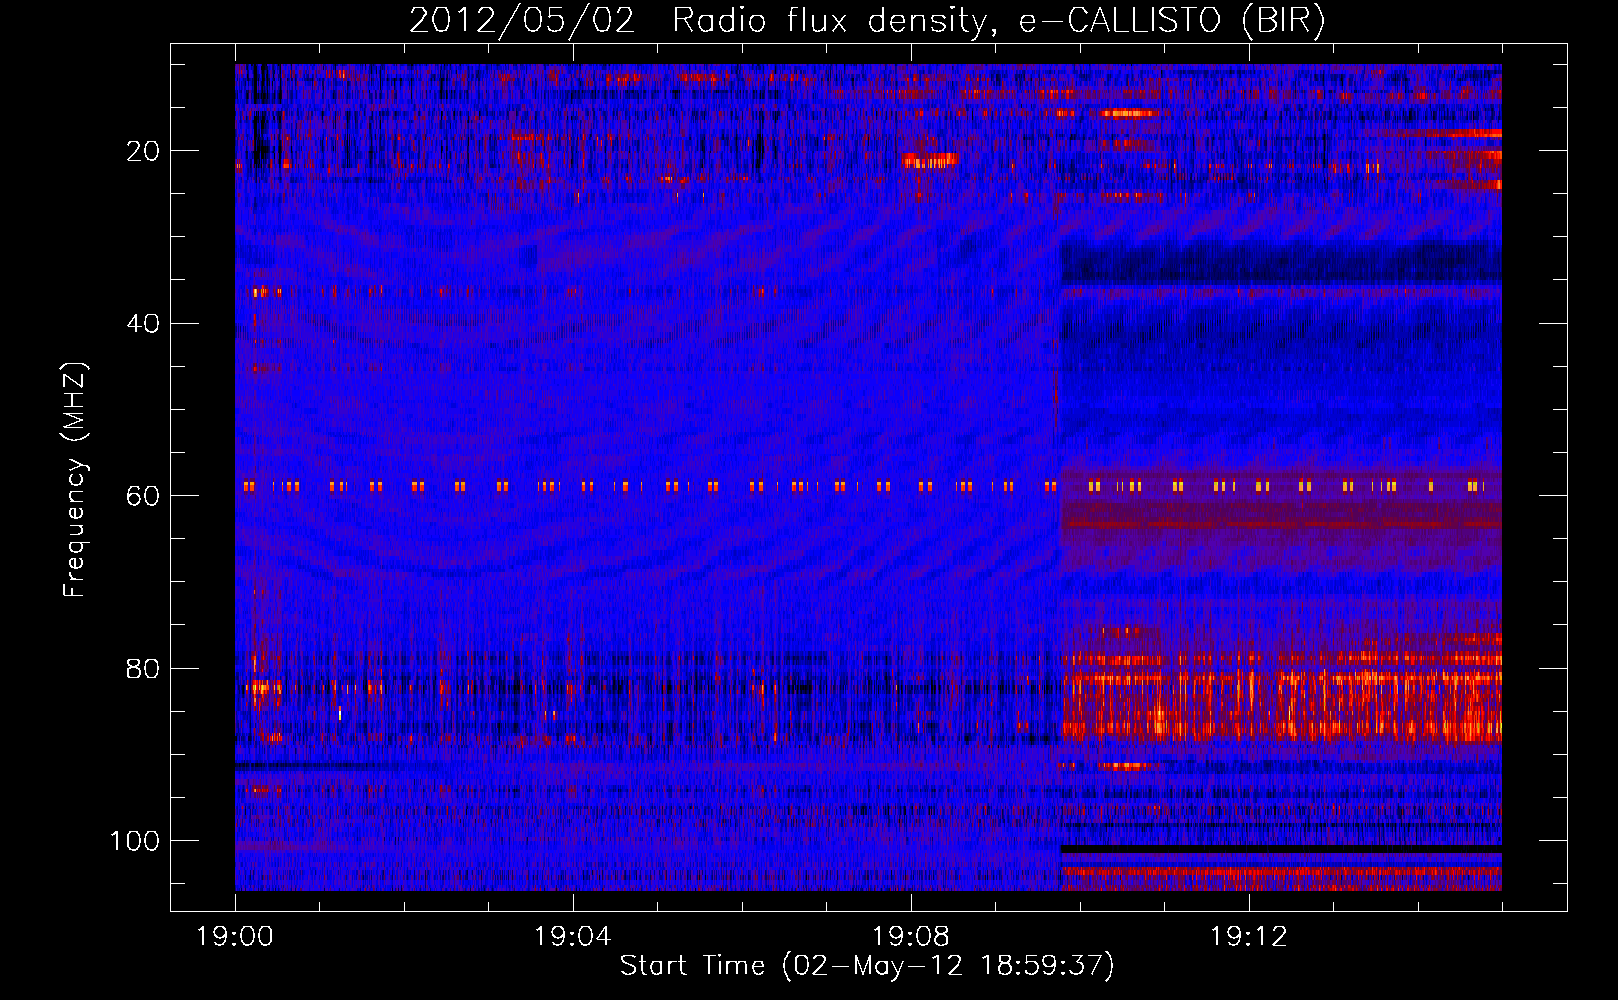Click the 'Frequency (MHZ)' y-axis label
1618x1000 pixels.
(x=75, y=480)
